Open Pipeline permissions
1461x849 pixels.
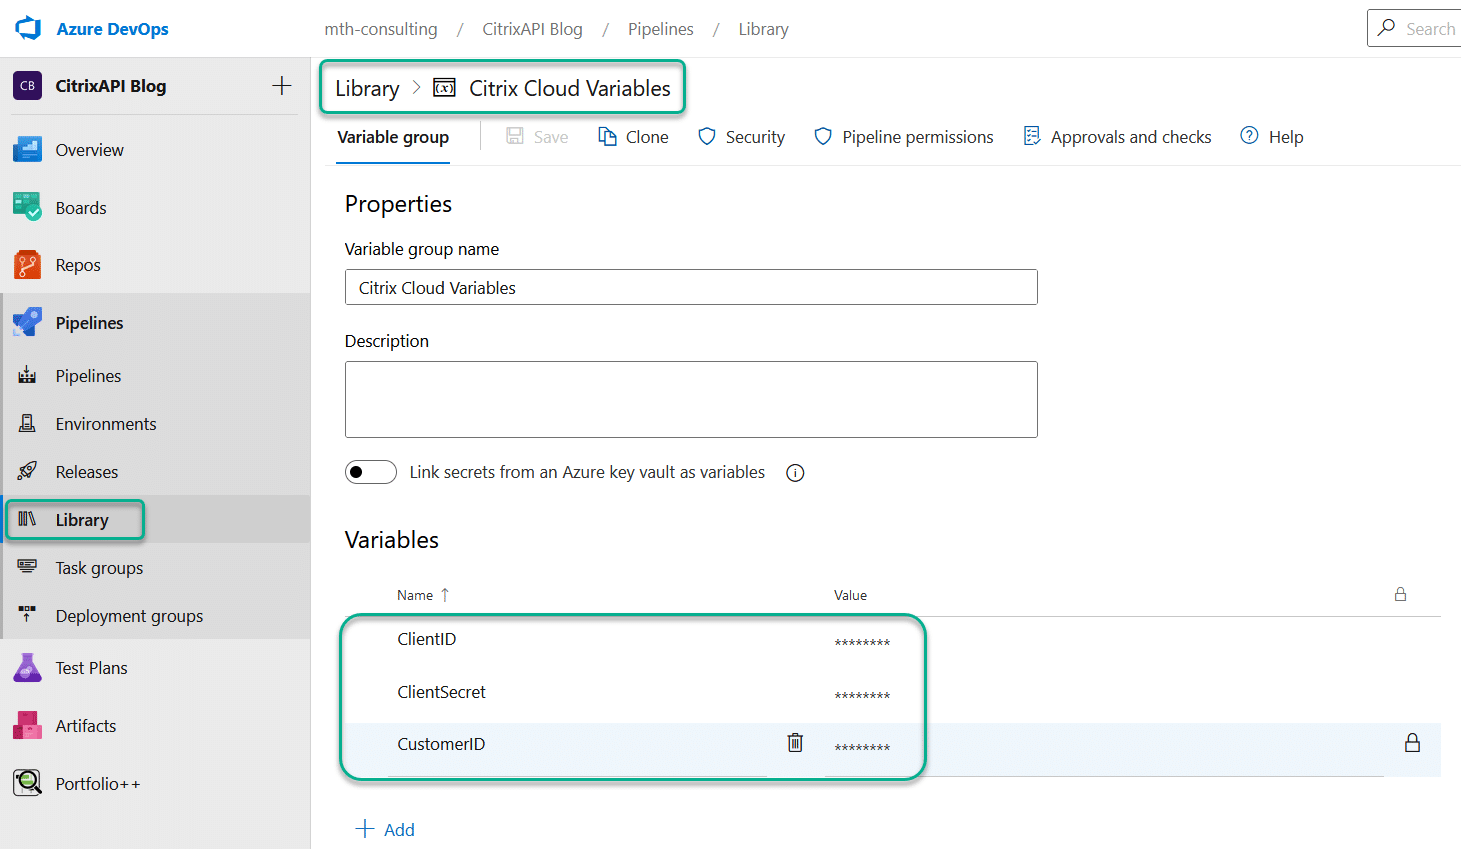point(904,137)
